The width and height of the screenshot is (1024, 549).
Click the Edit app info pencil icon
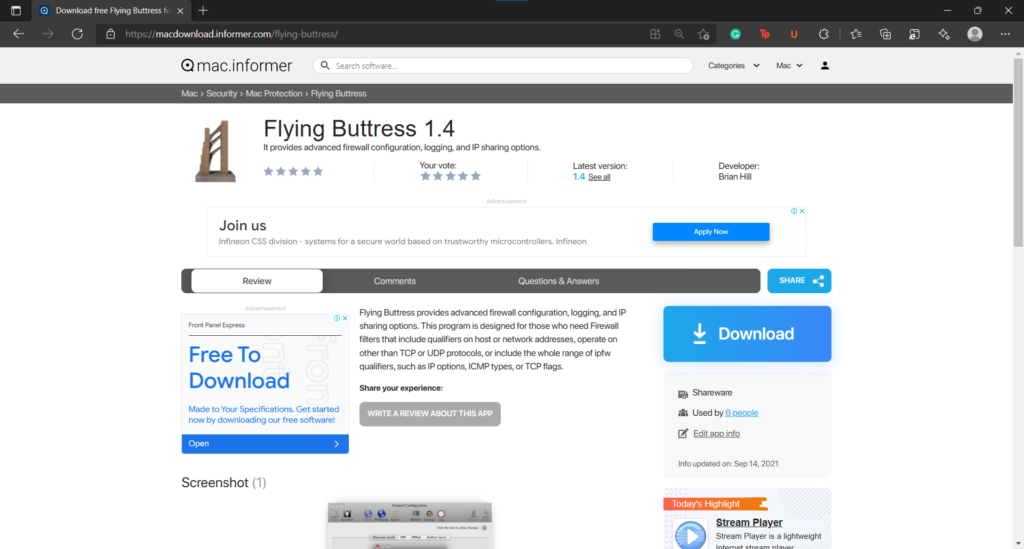[682, 433]
